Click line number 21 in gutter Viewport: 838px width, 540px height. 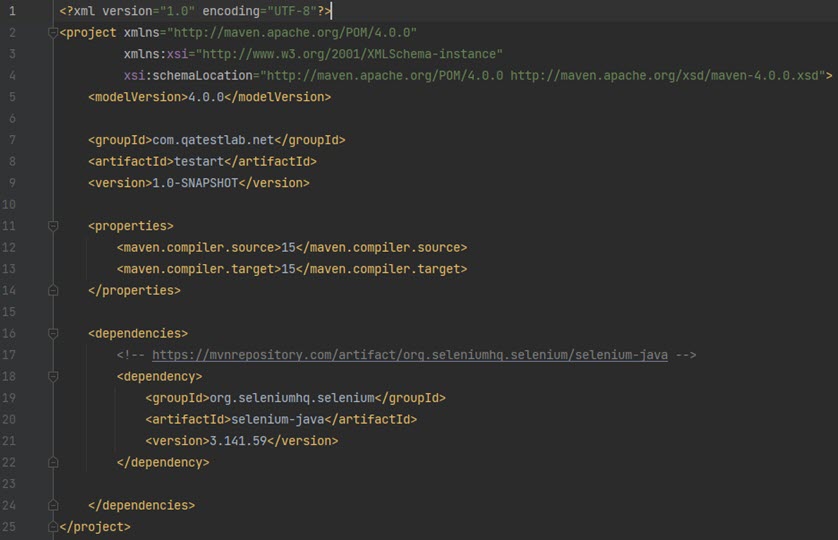(9, 441)
